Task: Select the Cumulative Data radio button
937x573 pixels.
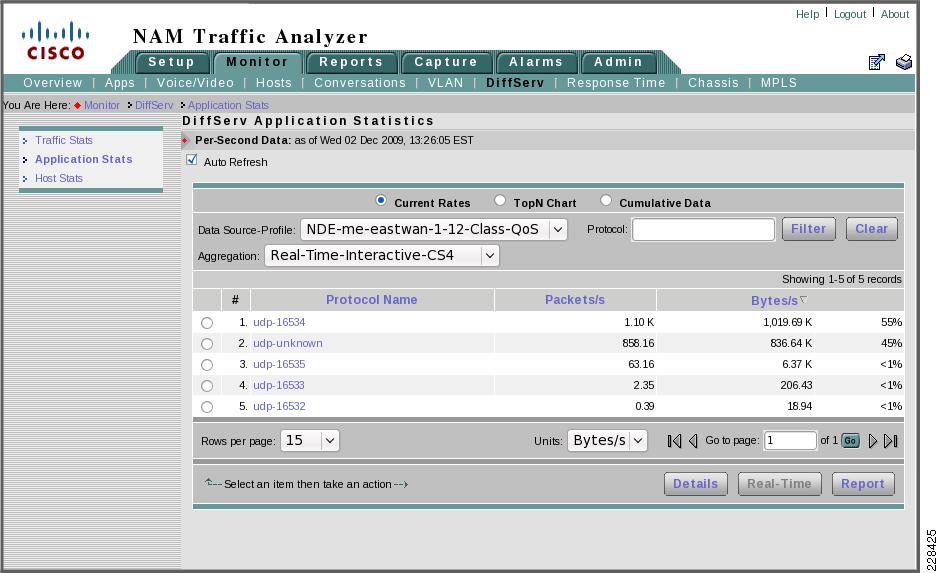Action: (606, 201)
